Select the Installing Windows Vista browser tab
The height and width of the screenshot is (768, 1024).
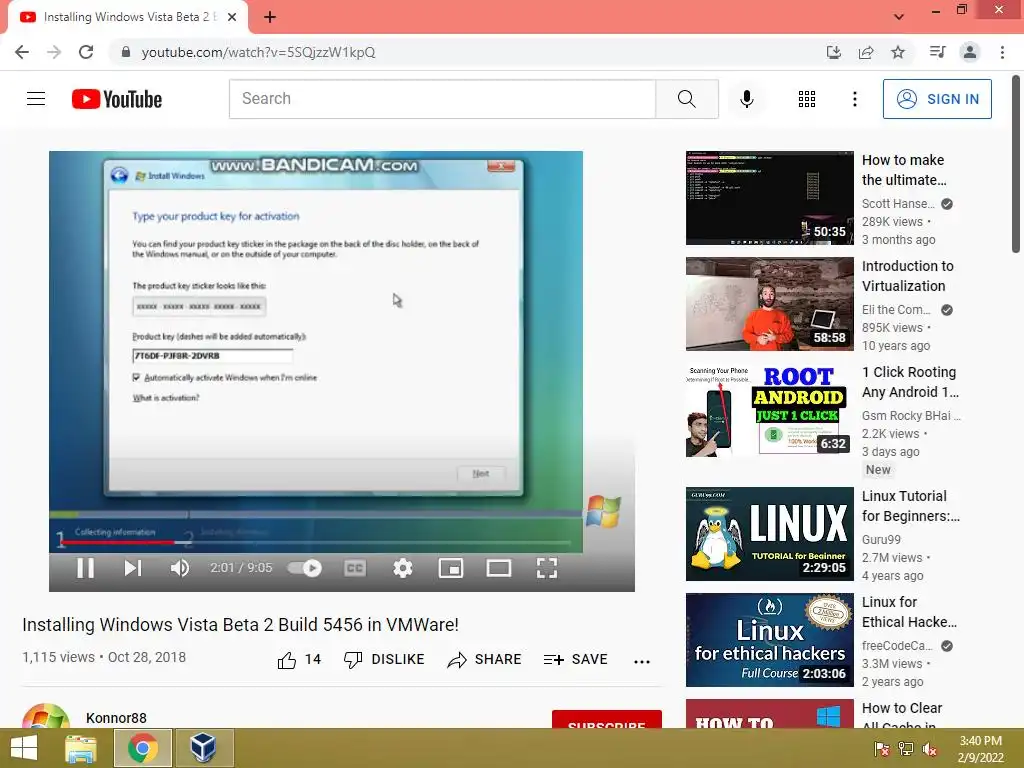click(x=129, y=17)
